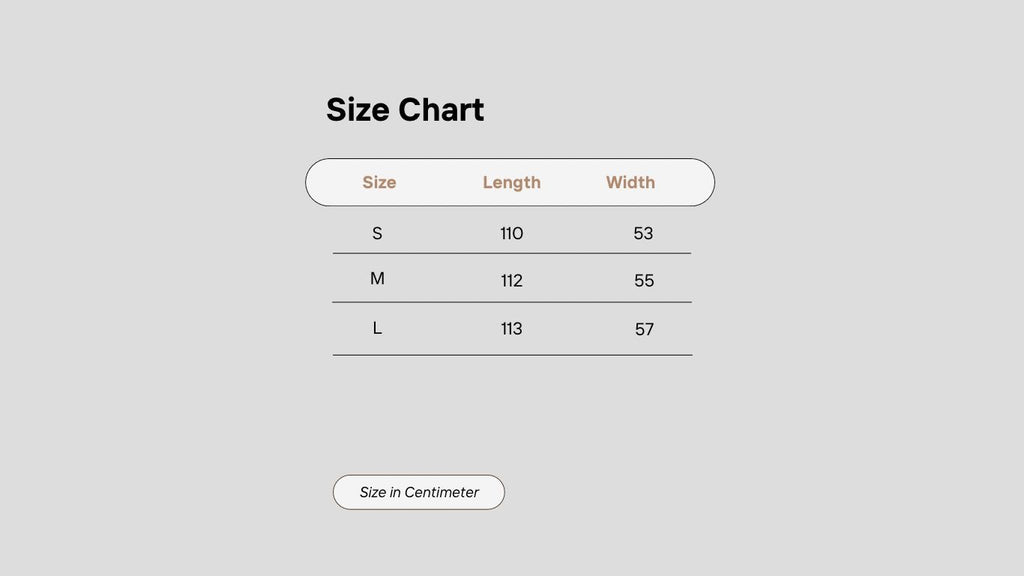Viewport: 1024px width, 576px height.
Task: Click the divider line below the L row
Action: 513,355
